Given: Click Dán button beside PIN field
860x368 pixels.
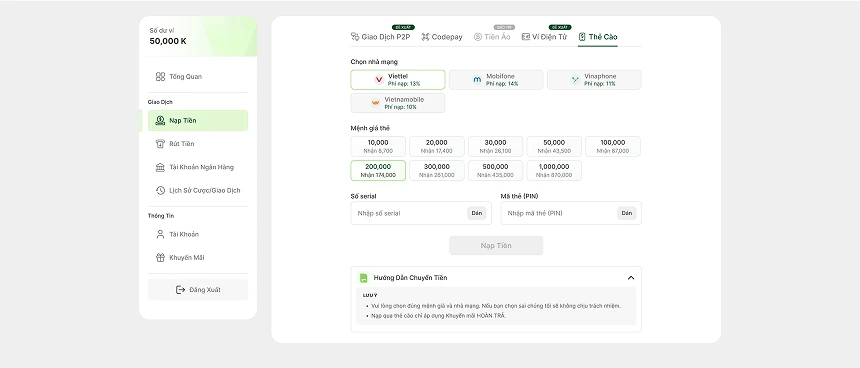Looking at the screenshot, I should [x=626, y=213].
